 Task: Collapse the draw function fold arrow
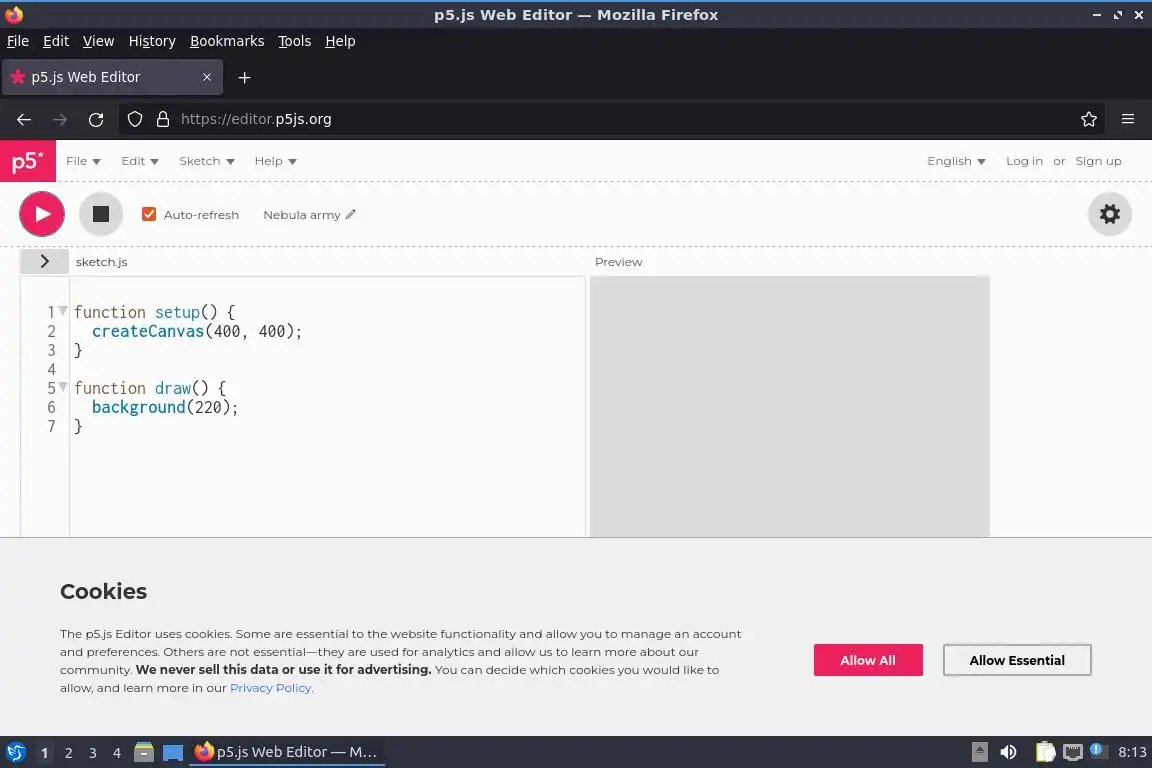pyautogui.click(x=63, y=387)
